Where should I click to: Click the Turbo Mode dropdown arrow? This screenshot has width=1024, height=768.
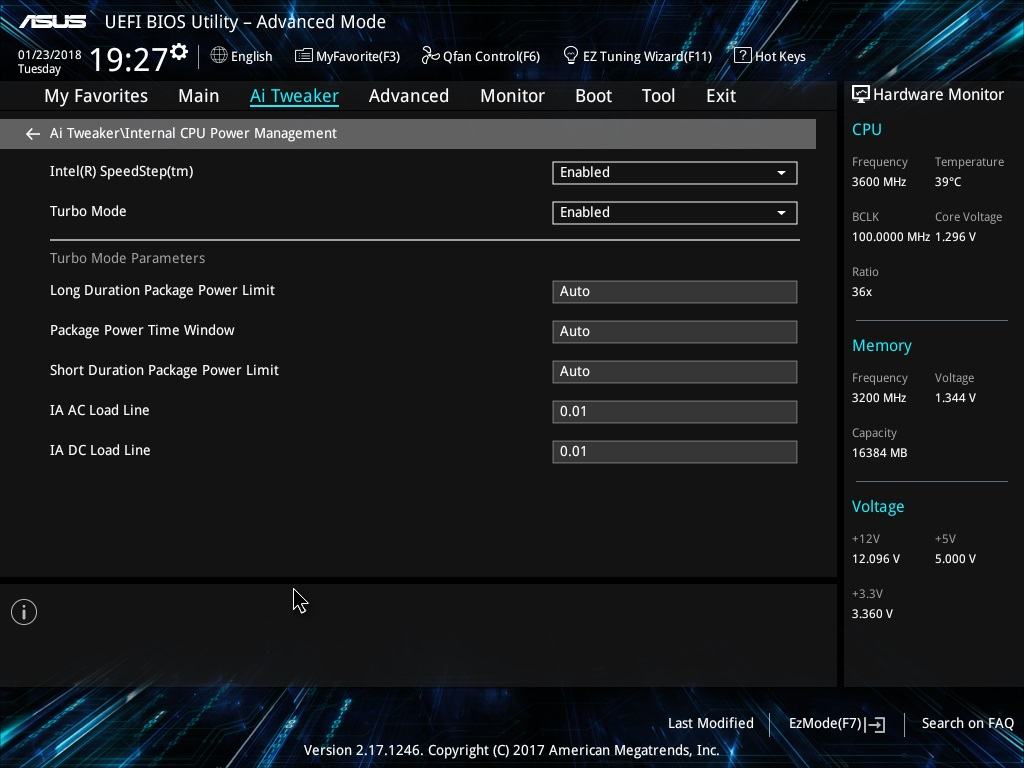[781, 213]
